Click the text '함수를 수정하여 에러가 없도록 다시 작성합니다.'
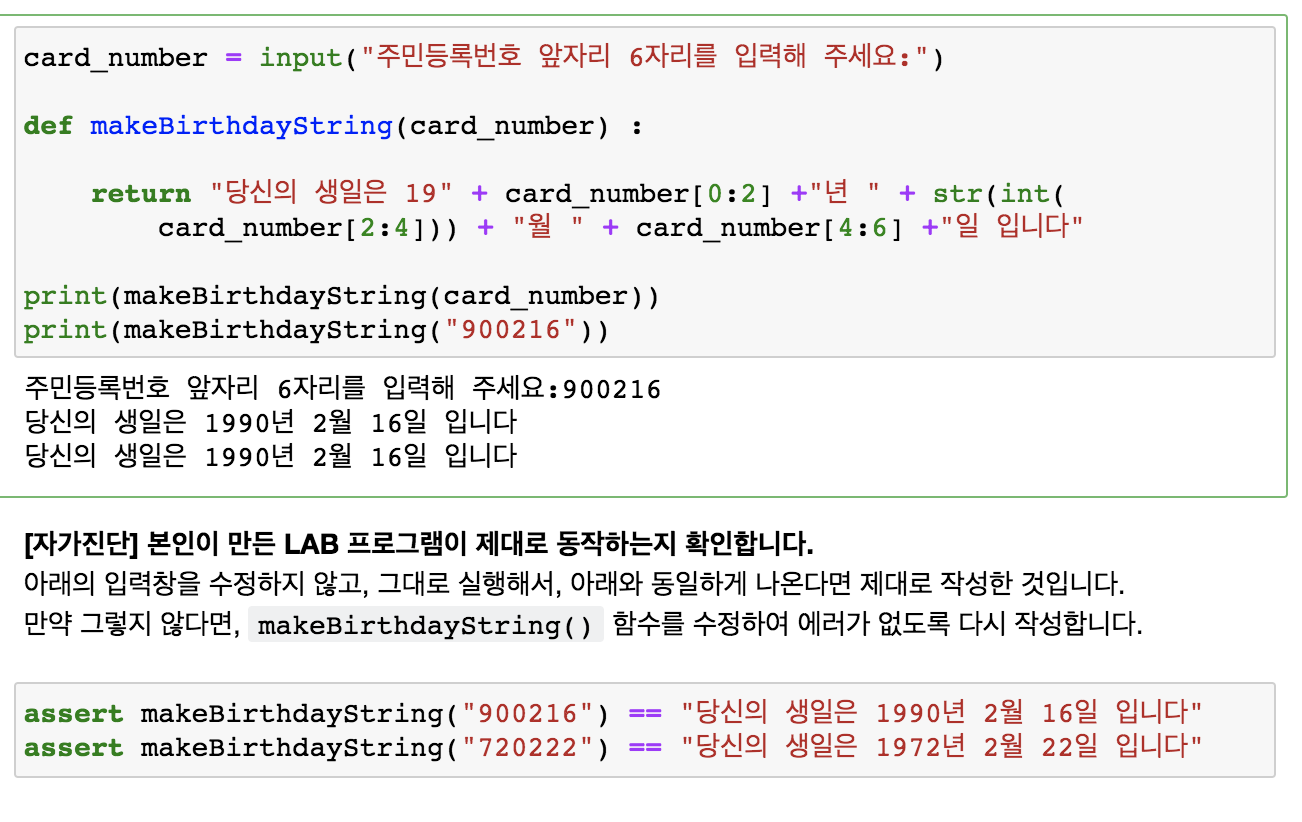 877,625
